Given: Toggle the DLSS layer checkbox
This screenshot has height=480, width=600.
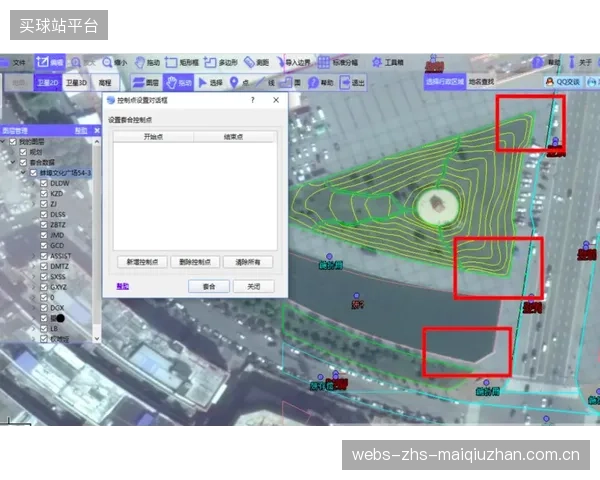Looking at the screenshot, I should click(44, 214).
